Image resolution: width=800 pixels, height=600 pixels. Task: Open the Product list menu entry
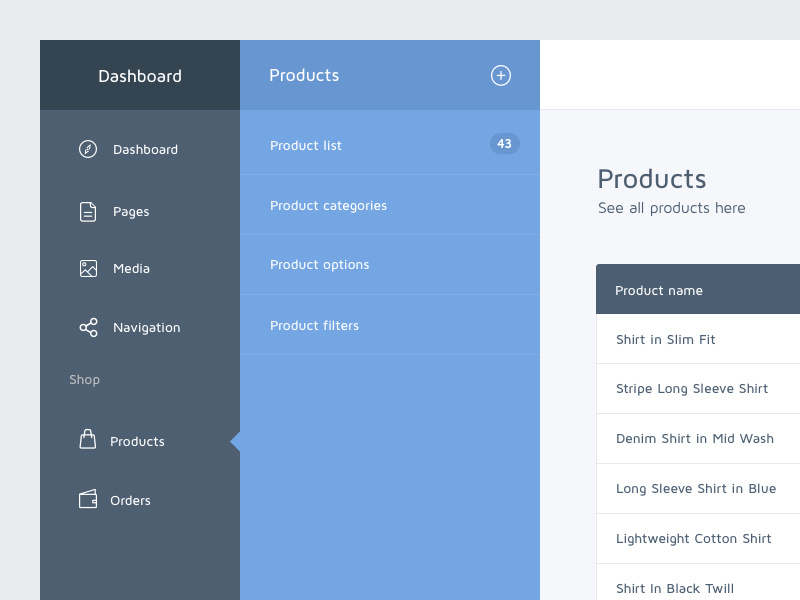pyautogui.click(x=306, y=145)
